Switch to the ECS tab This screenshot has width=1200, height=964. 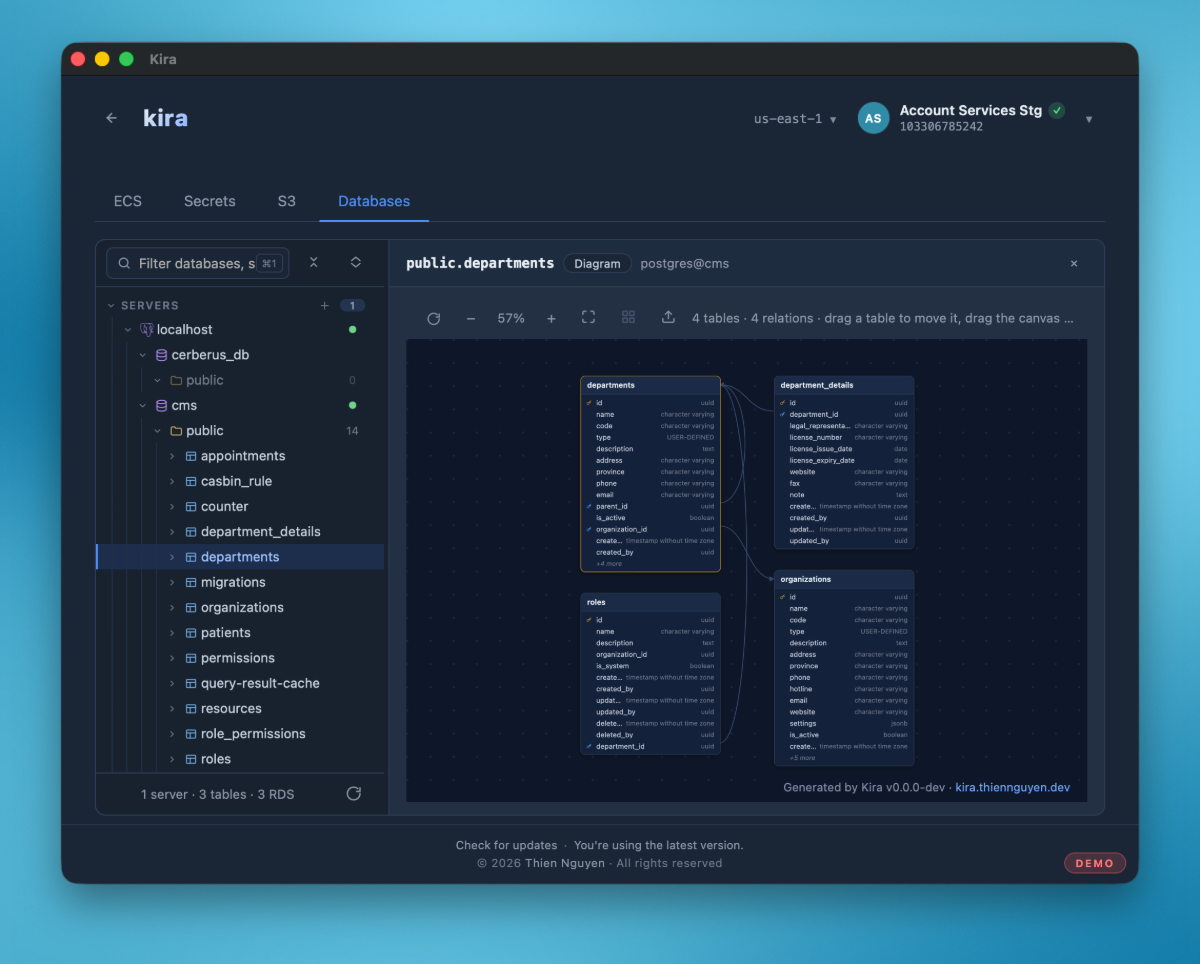click(x=128, y=201)
